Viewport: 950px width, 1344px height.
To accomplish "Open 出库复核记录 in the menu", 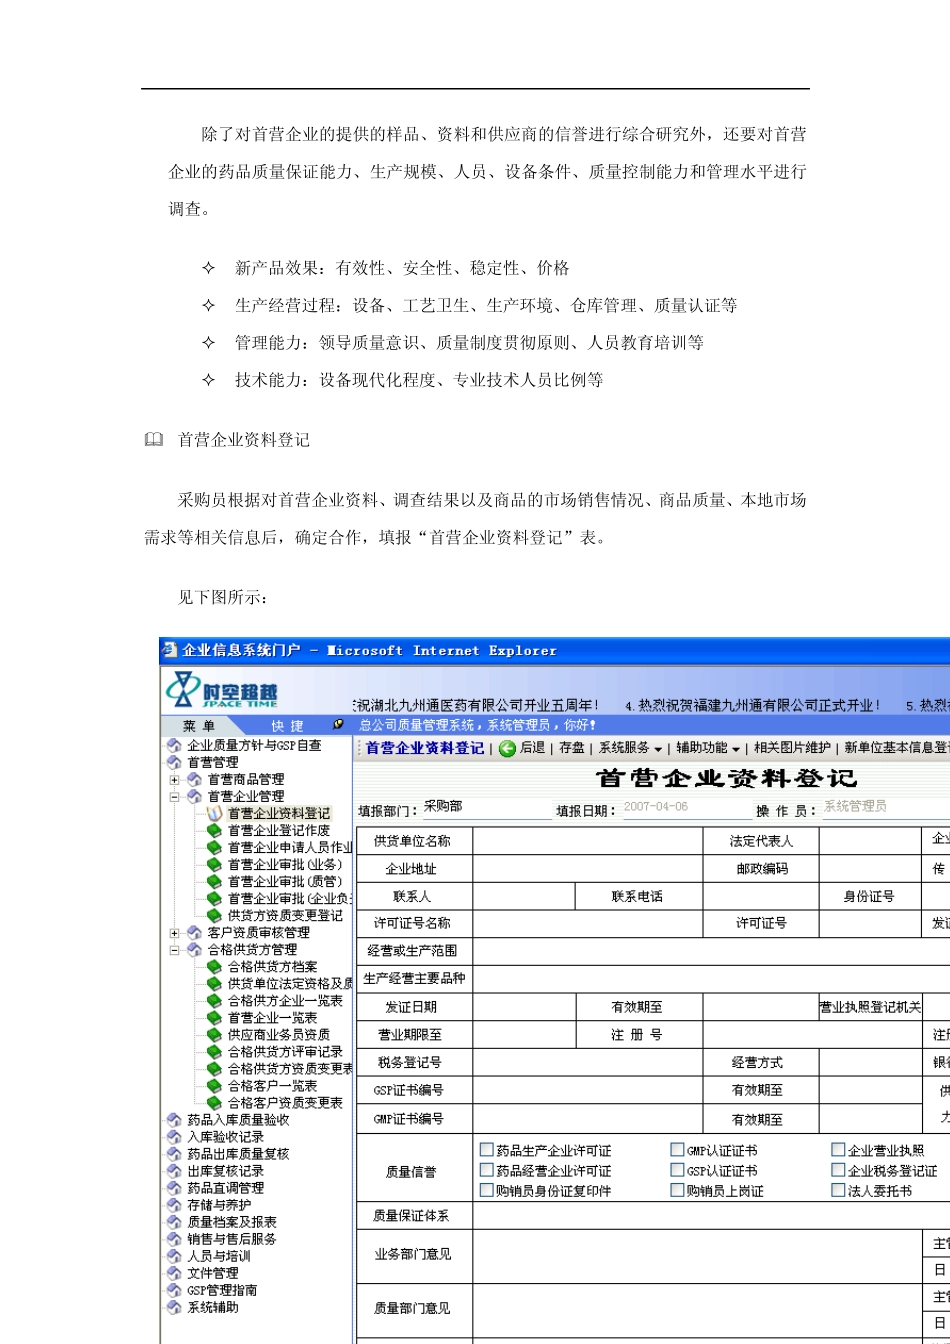I will (x=225, y=1170).
